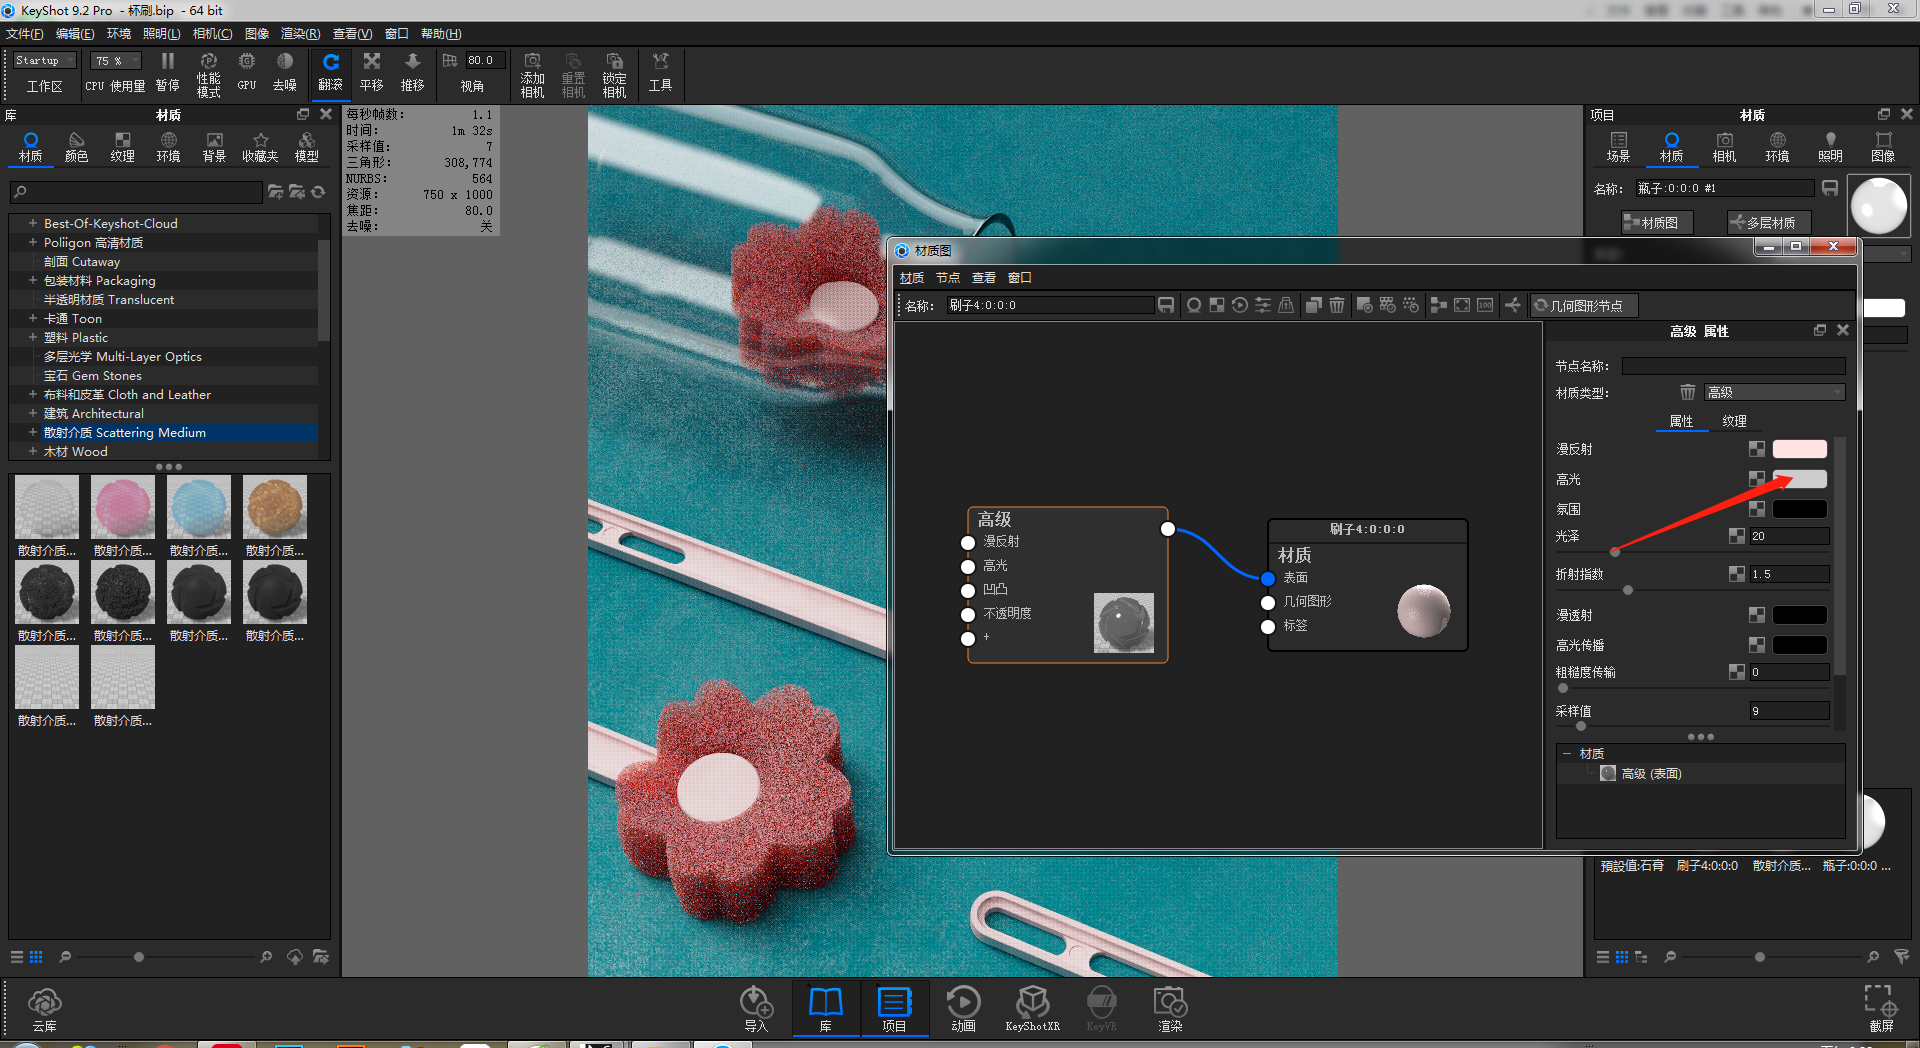Screen dimensions: 1920x1048
Task: Open the 工具 tools icon in toolbar
Action: pyautogui.click(x=660, y=72)
